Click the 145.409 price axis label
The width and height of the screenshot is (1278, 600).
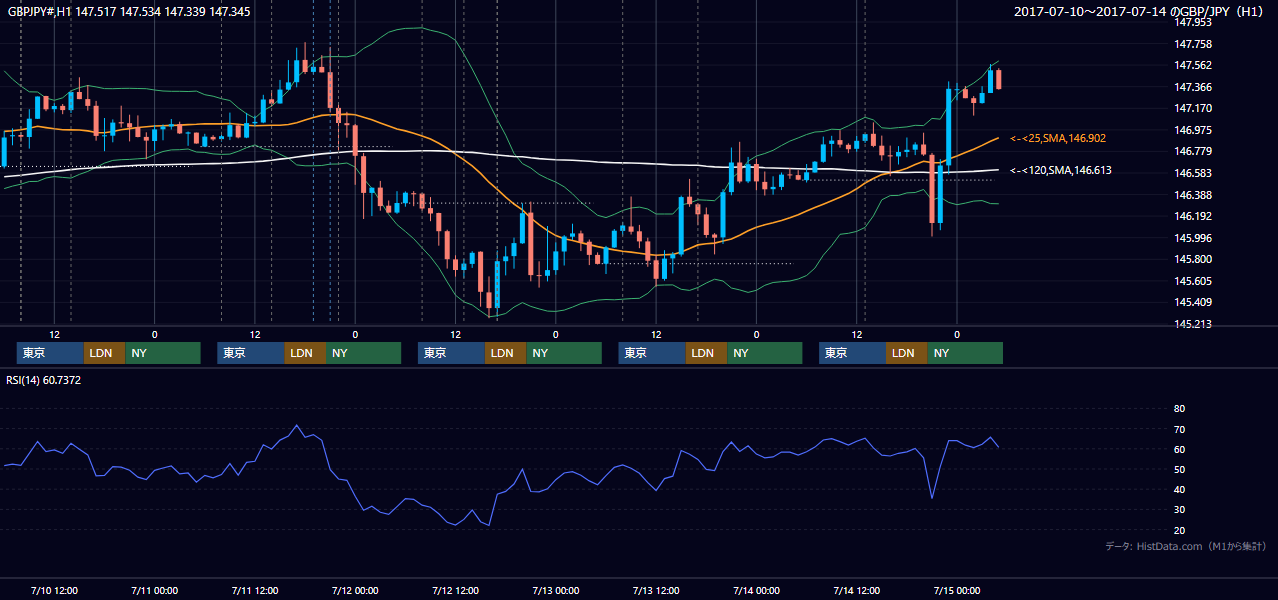tap(1192, 302)
